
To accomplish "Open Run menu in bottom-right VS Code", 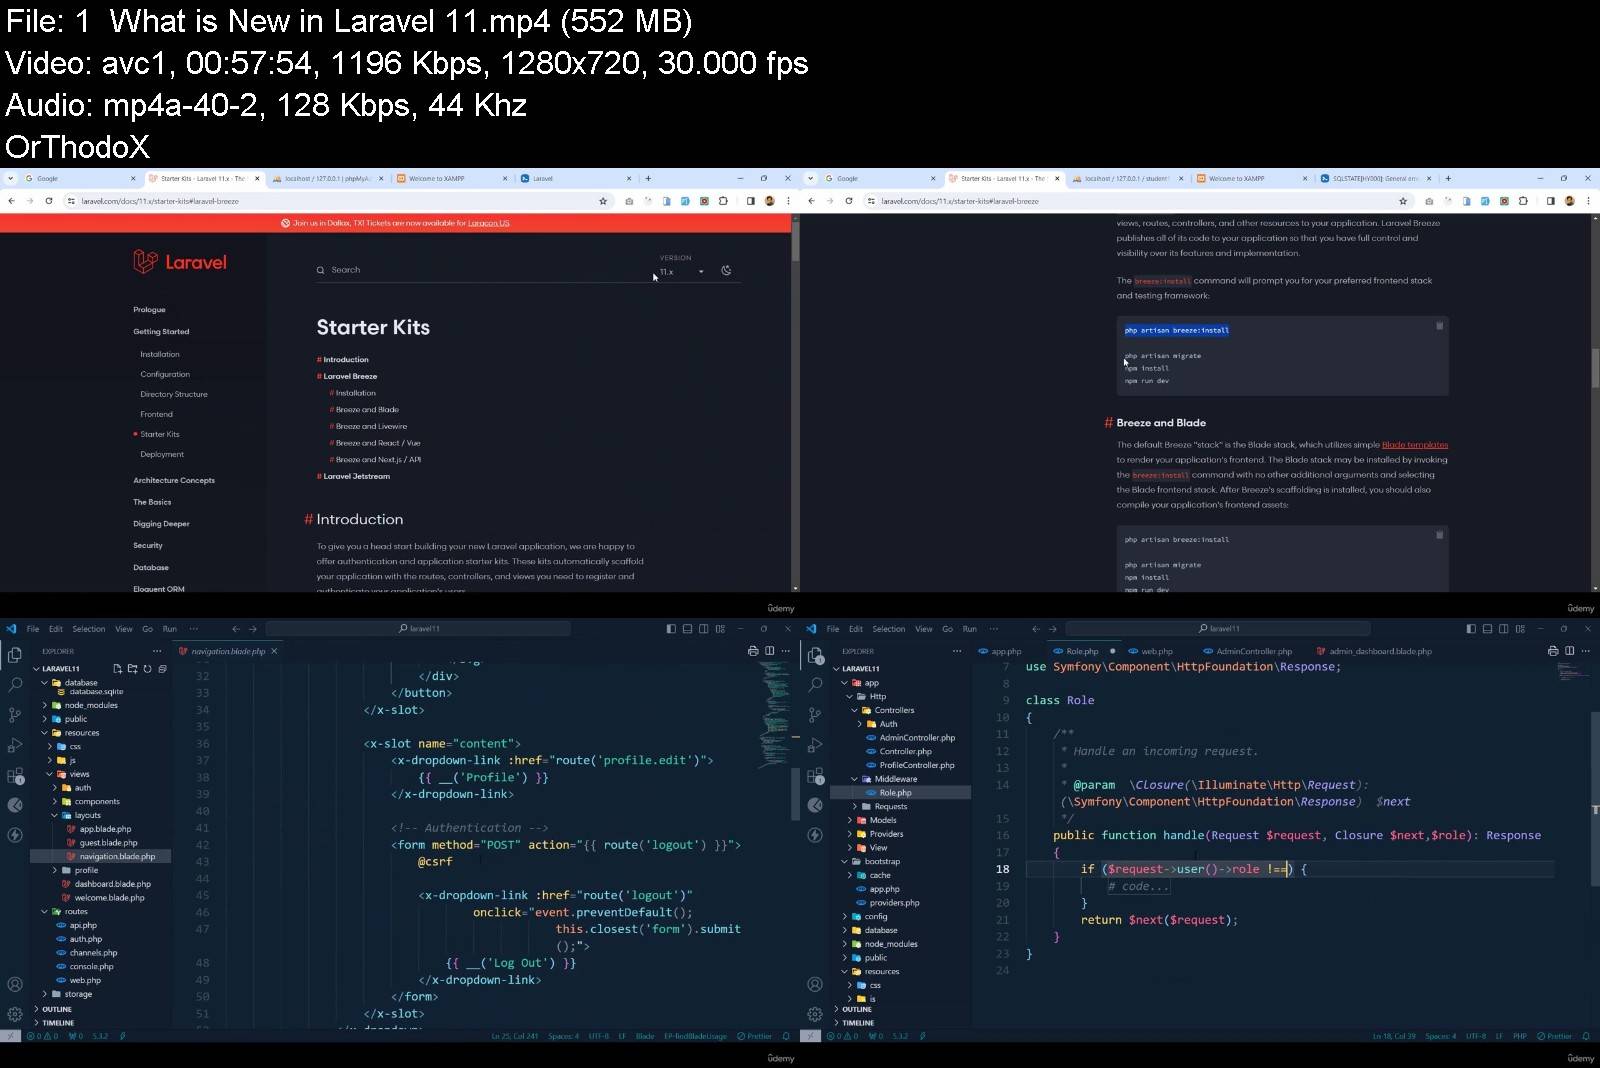I will 970,629.
